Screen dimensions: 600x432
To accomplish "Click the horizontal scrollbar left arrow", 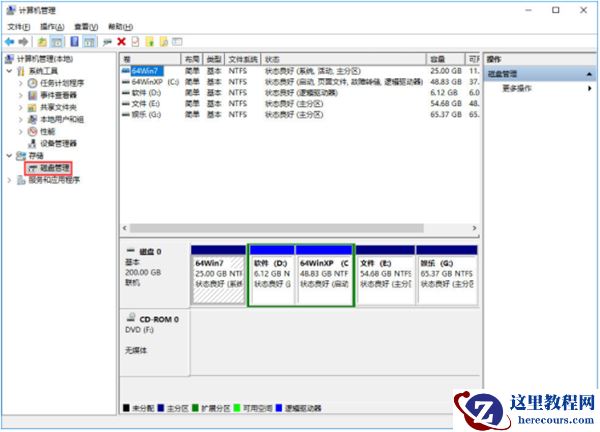I will click(x=125, y=228).
